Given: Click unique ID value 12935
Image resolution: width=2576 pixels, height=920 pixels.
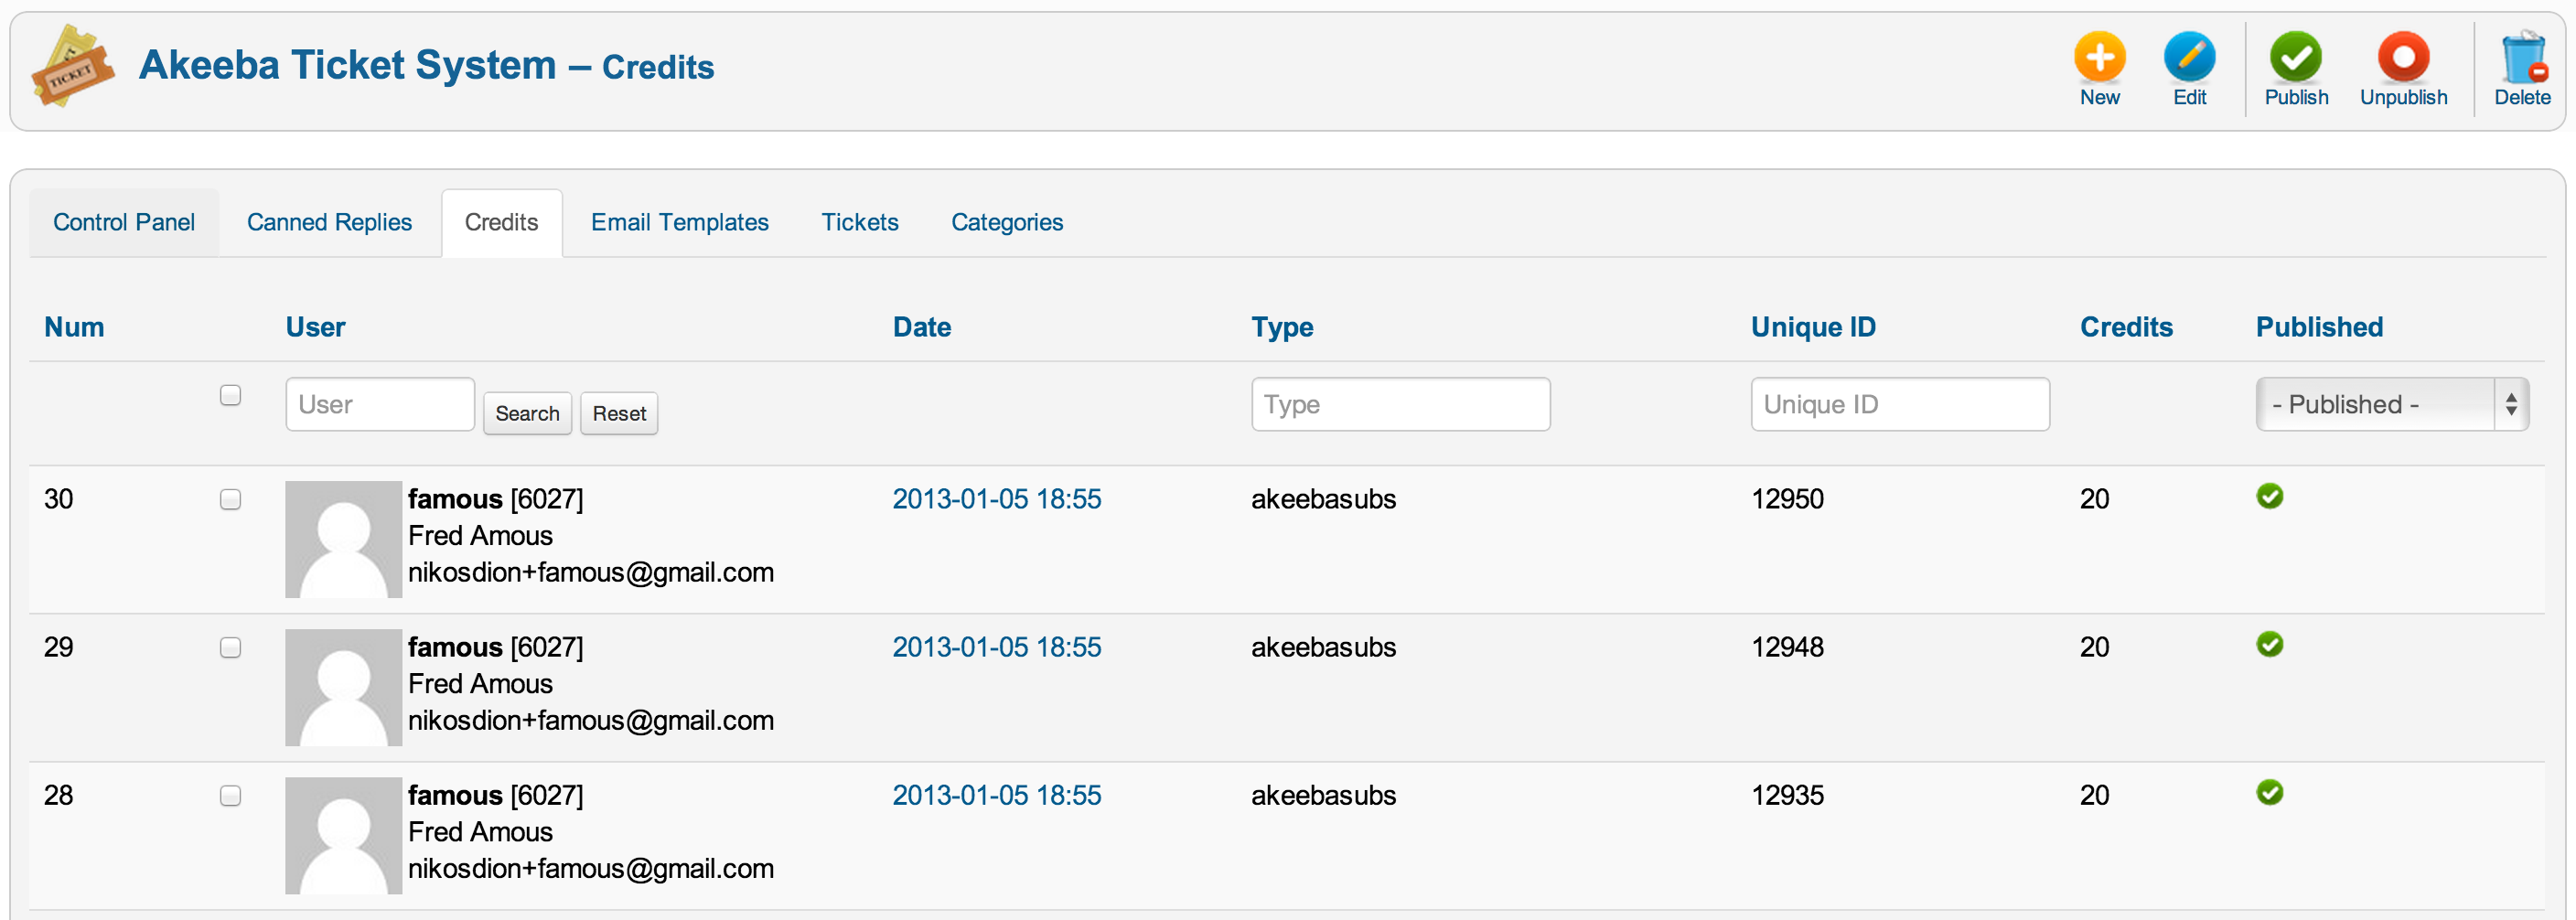Looking at the screenshot, I should 1787,795.
